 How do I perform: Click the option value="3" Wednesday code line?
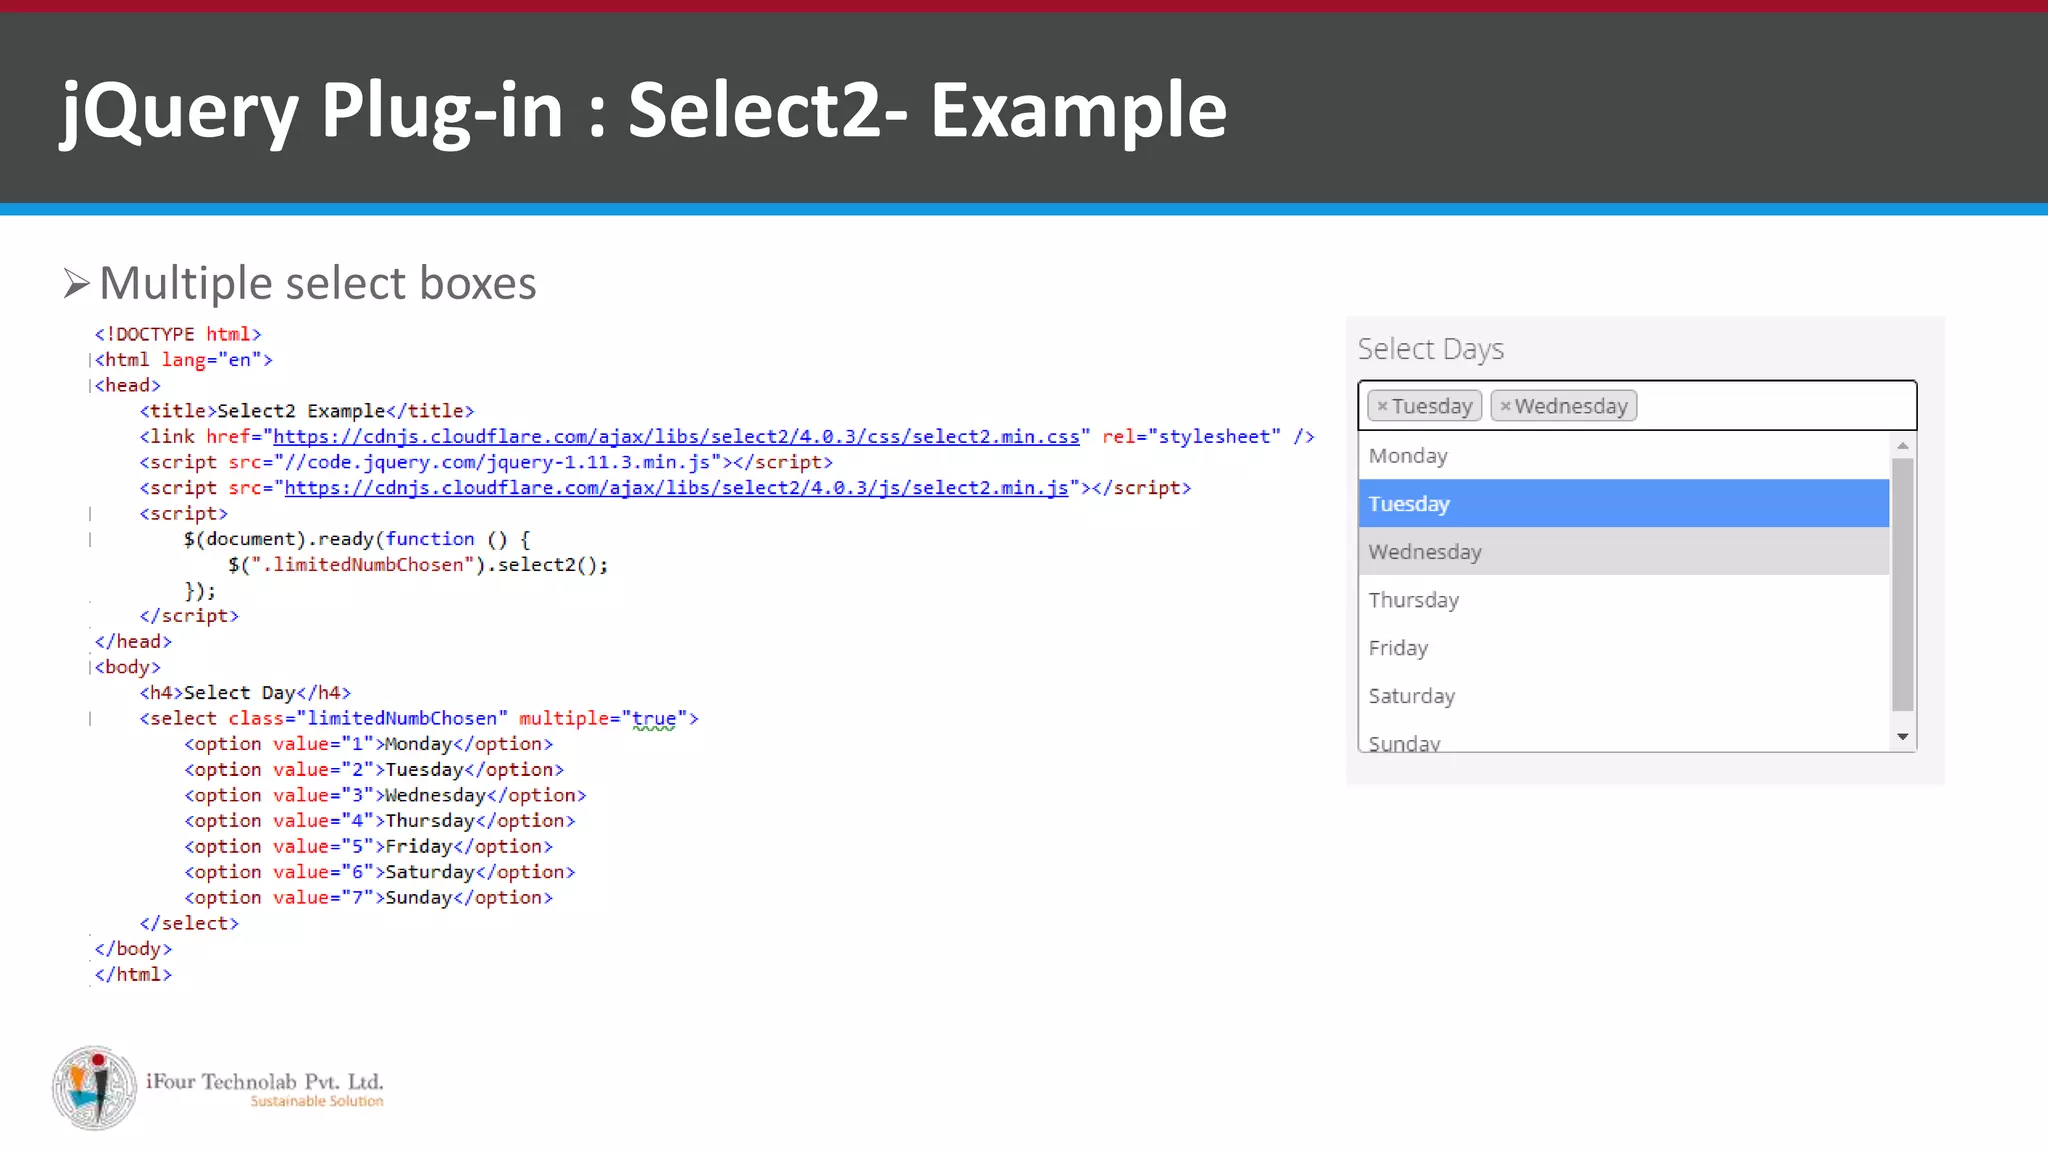pyautogui.click(x=385, y=795)
